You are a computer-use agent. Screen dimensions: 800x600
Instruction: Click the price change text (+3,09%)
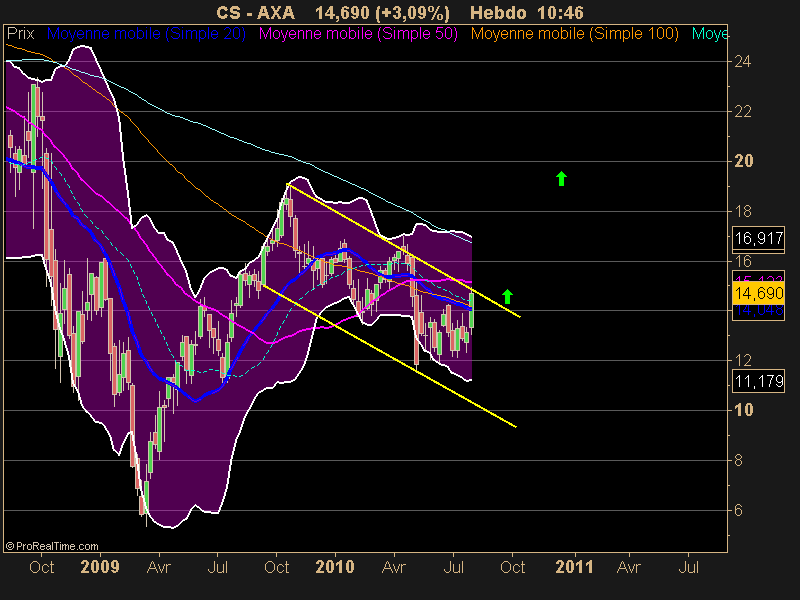pyautogui.click(x=412, y=13)
